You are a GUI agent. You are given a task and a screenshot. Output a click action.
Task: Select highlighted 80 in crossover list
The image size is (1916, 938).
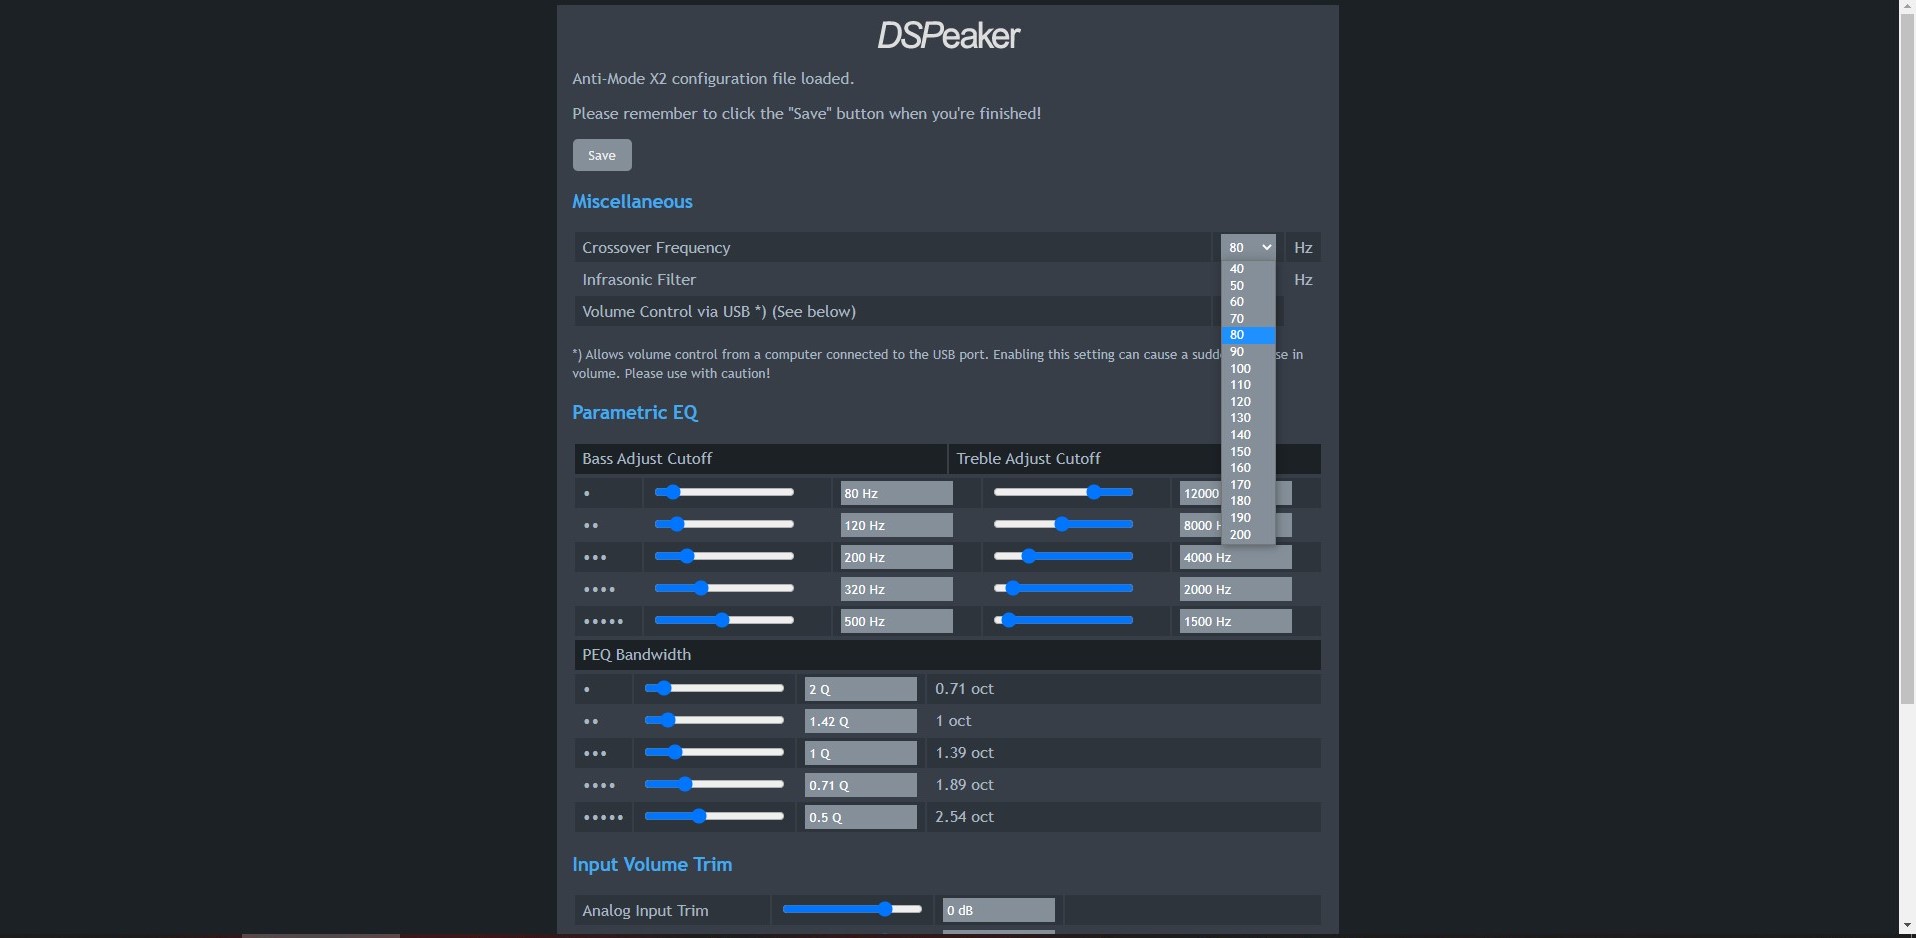[1248, 335]
